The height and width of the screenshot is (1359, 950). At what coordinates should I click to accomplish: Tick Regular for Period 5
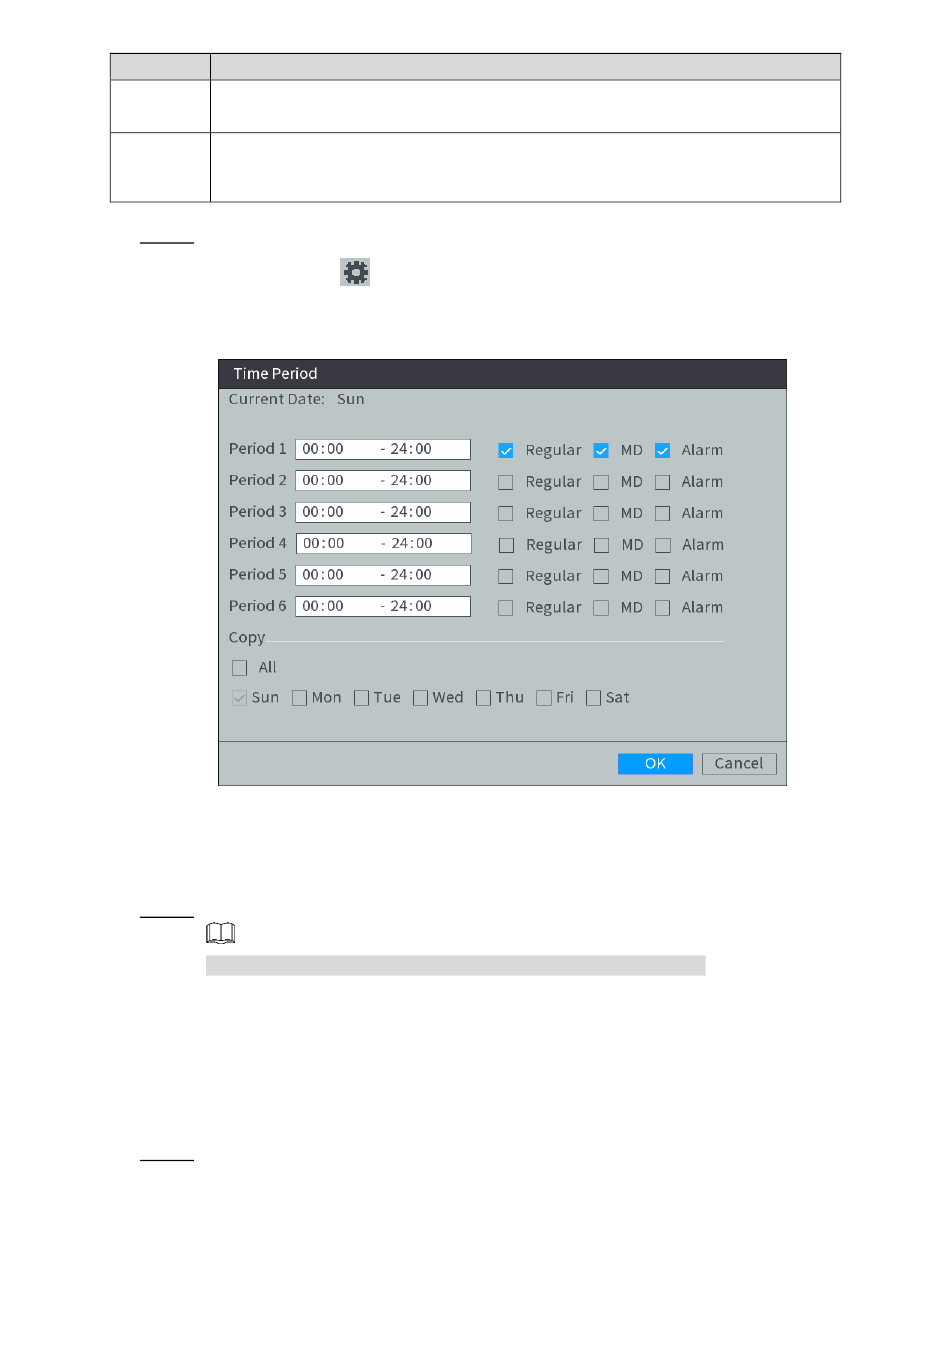click(x=506, y=577)
